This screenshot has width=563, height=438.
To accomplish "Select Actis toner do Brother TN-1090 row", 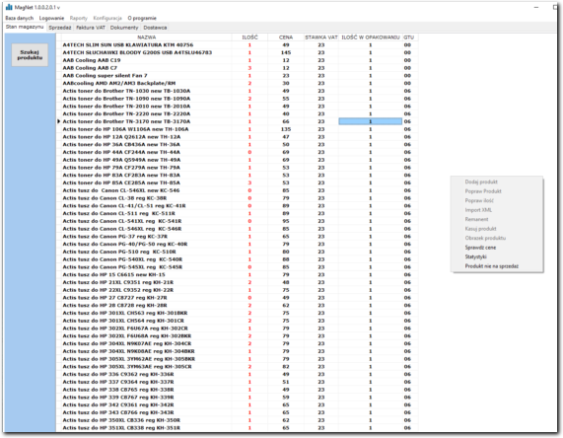I will (x=237, y=99).
